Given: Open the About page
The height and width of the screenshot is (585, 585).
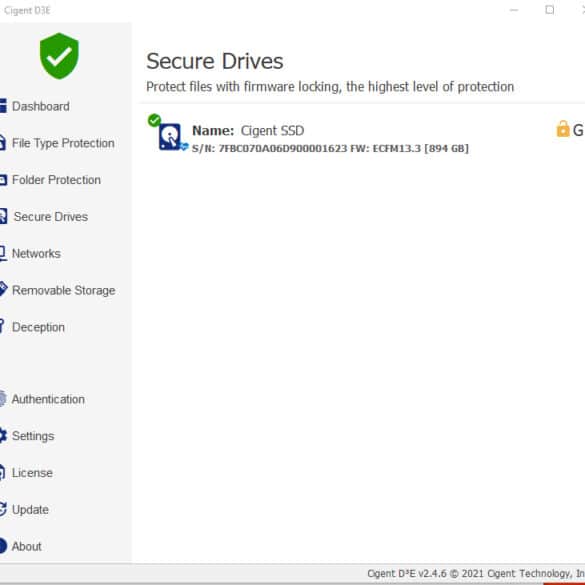Looking at the screenshot, I should tap(26, 547).
